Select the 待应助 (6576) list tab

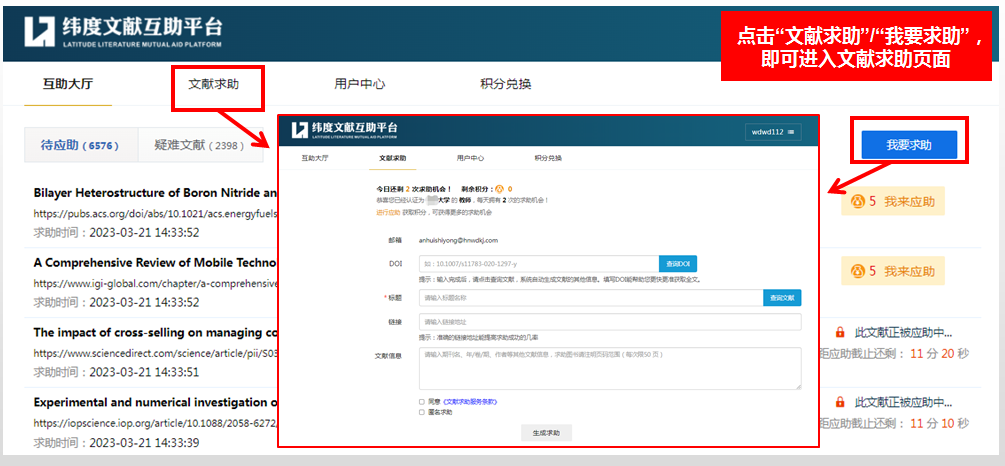coord(80,146)
